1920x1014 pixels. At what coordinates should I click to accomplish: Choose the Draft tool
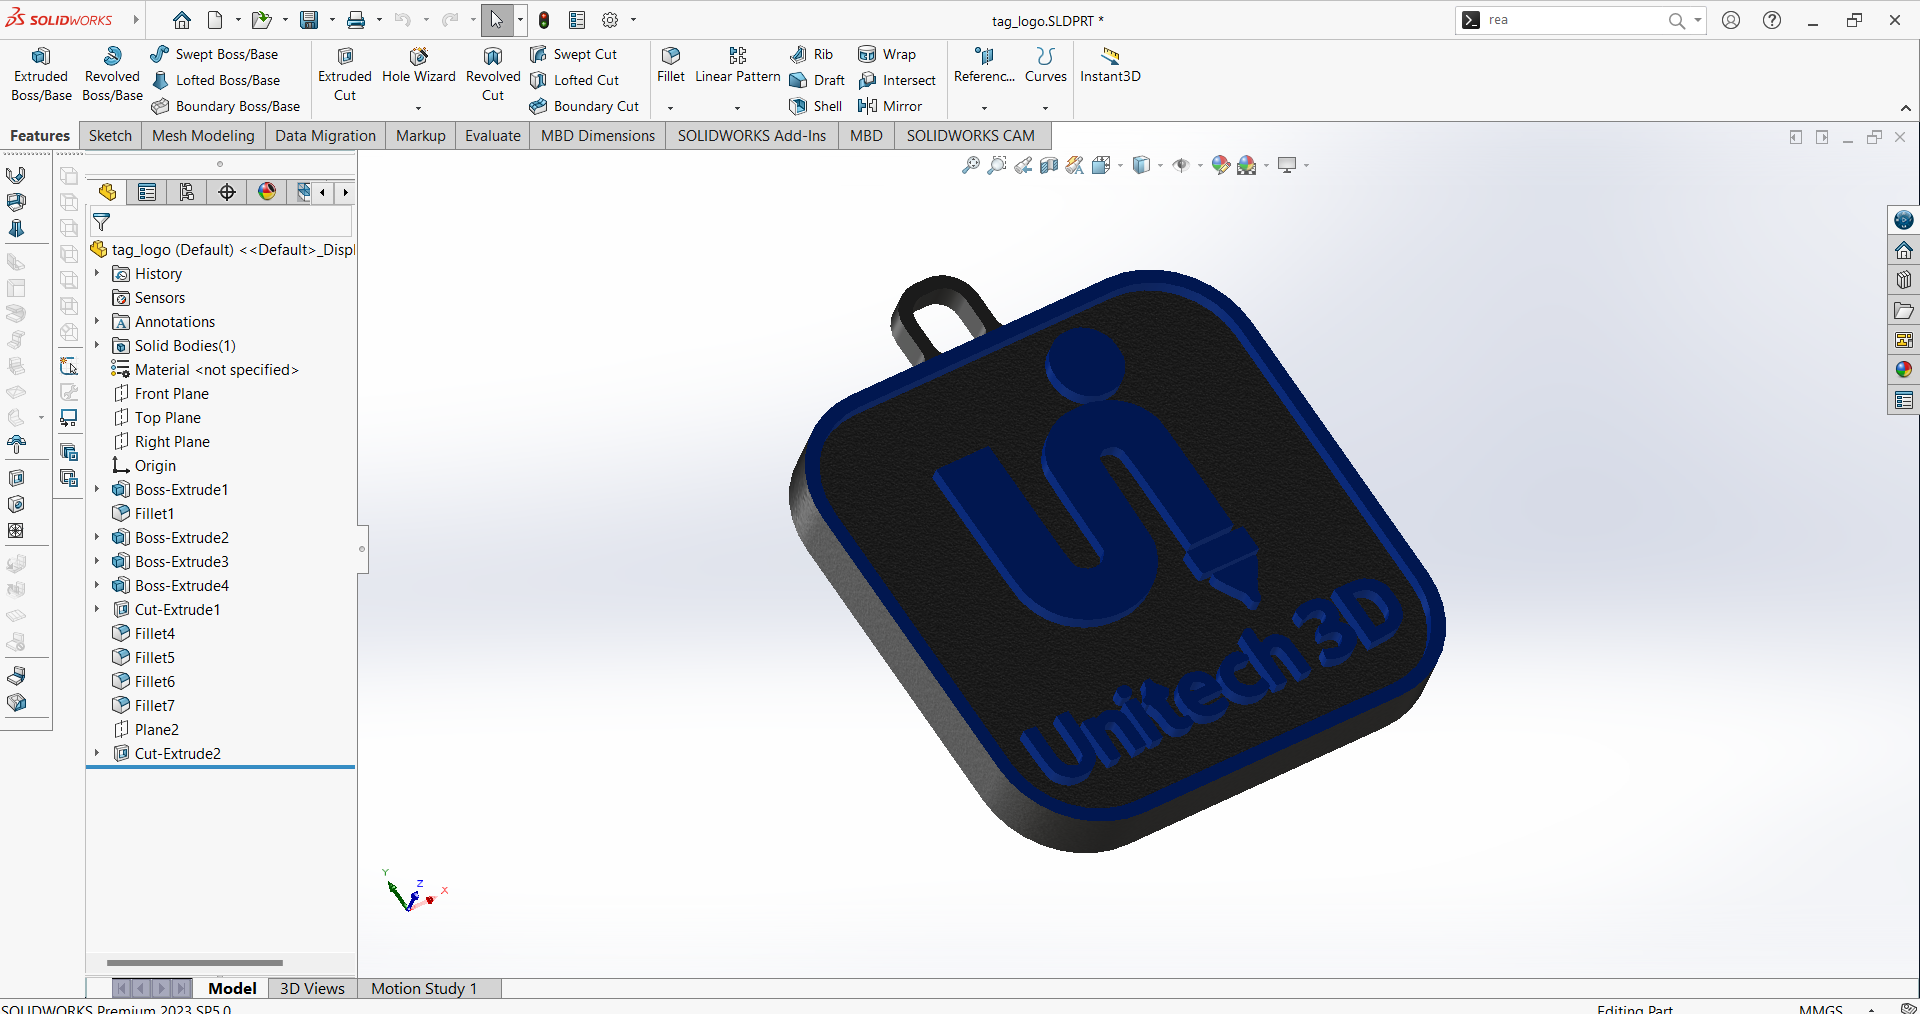point(817,80)
